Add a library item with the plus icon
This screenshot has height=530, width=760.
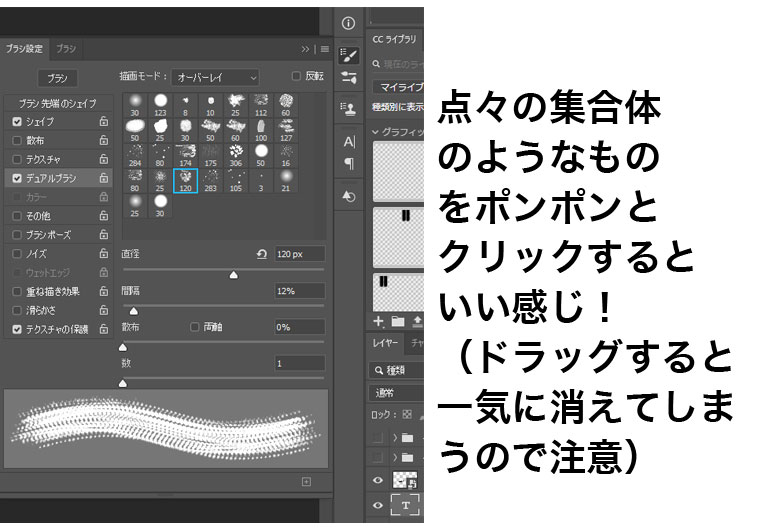379,321
